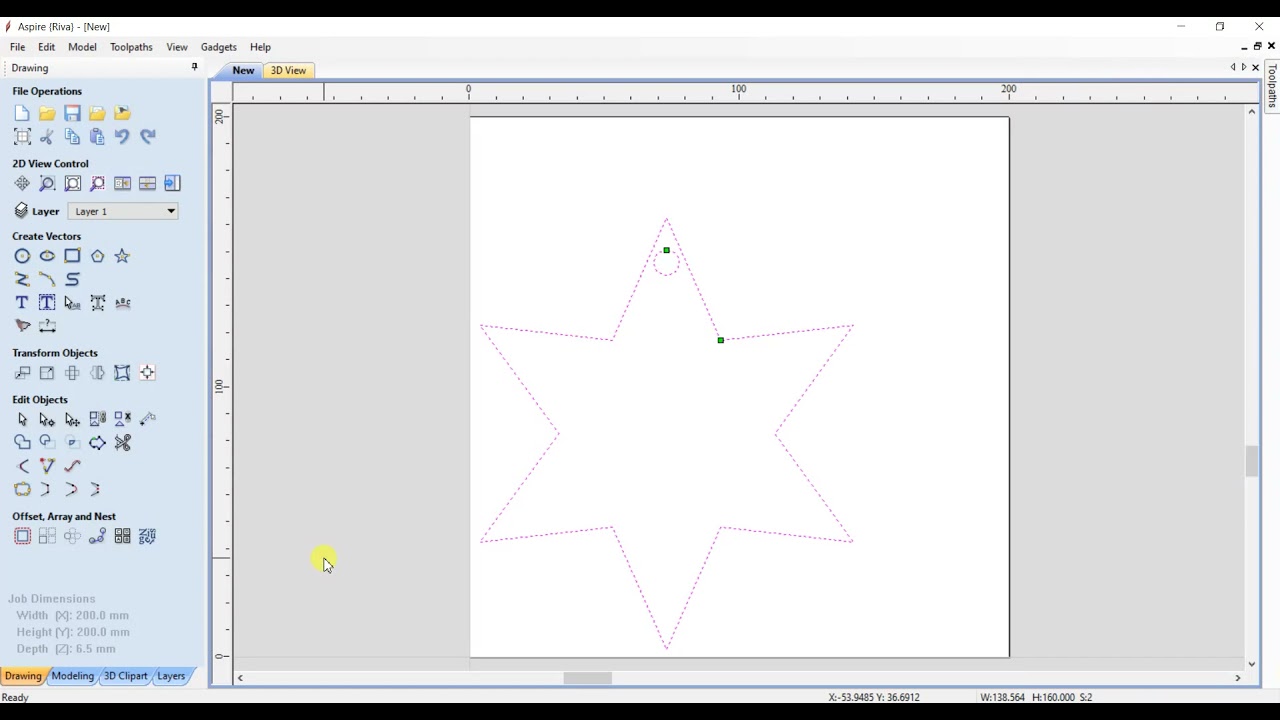Screen dimensions: 1280x720
Task: Click the Draw Star tool
Action: click(122, 256)
